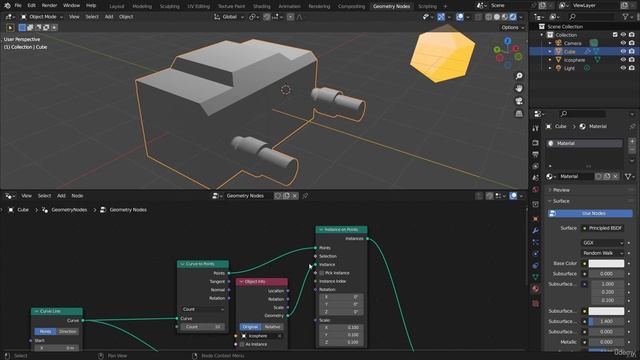Switch perspective/orthographic grid gizmo icon
The width and height of the screenshot is (640, 360).
click(519, 113)
